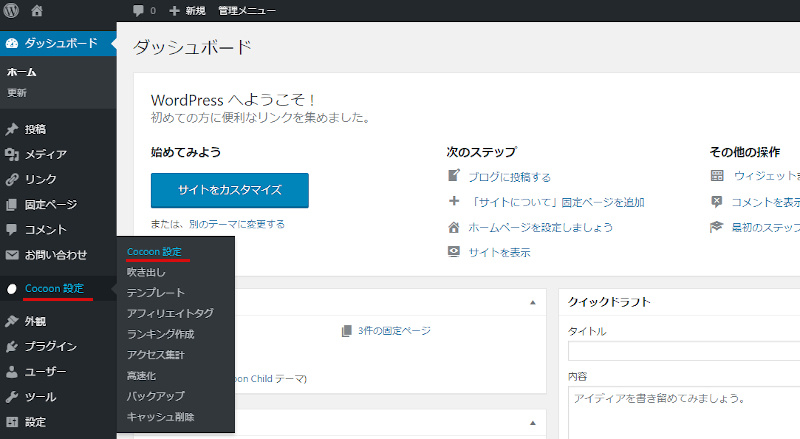Click the 新規 plus icon in the admin bar
Viewport: 800px width, 439px height.
click(x=174, y=11)
